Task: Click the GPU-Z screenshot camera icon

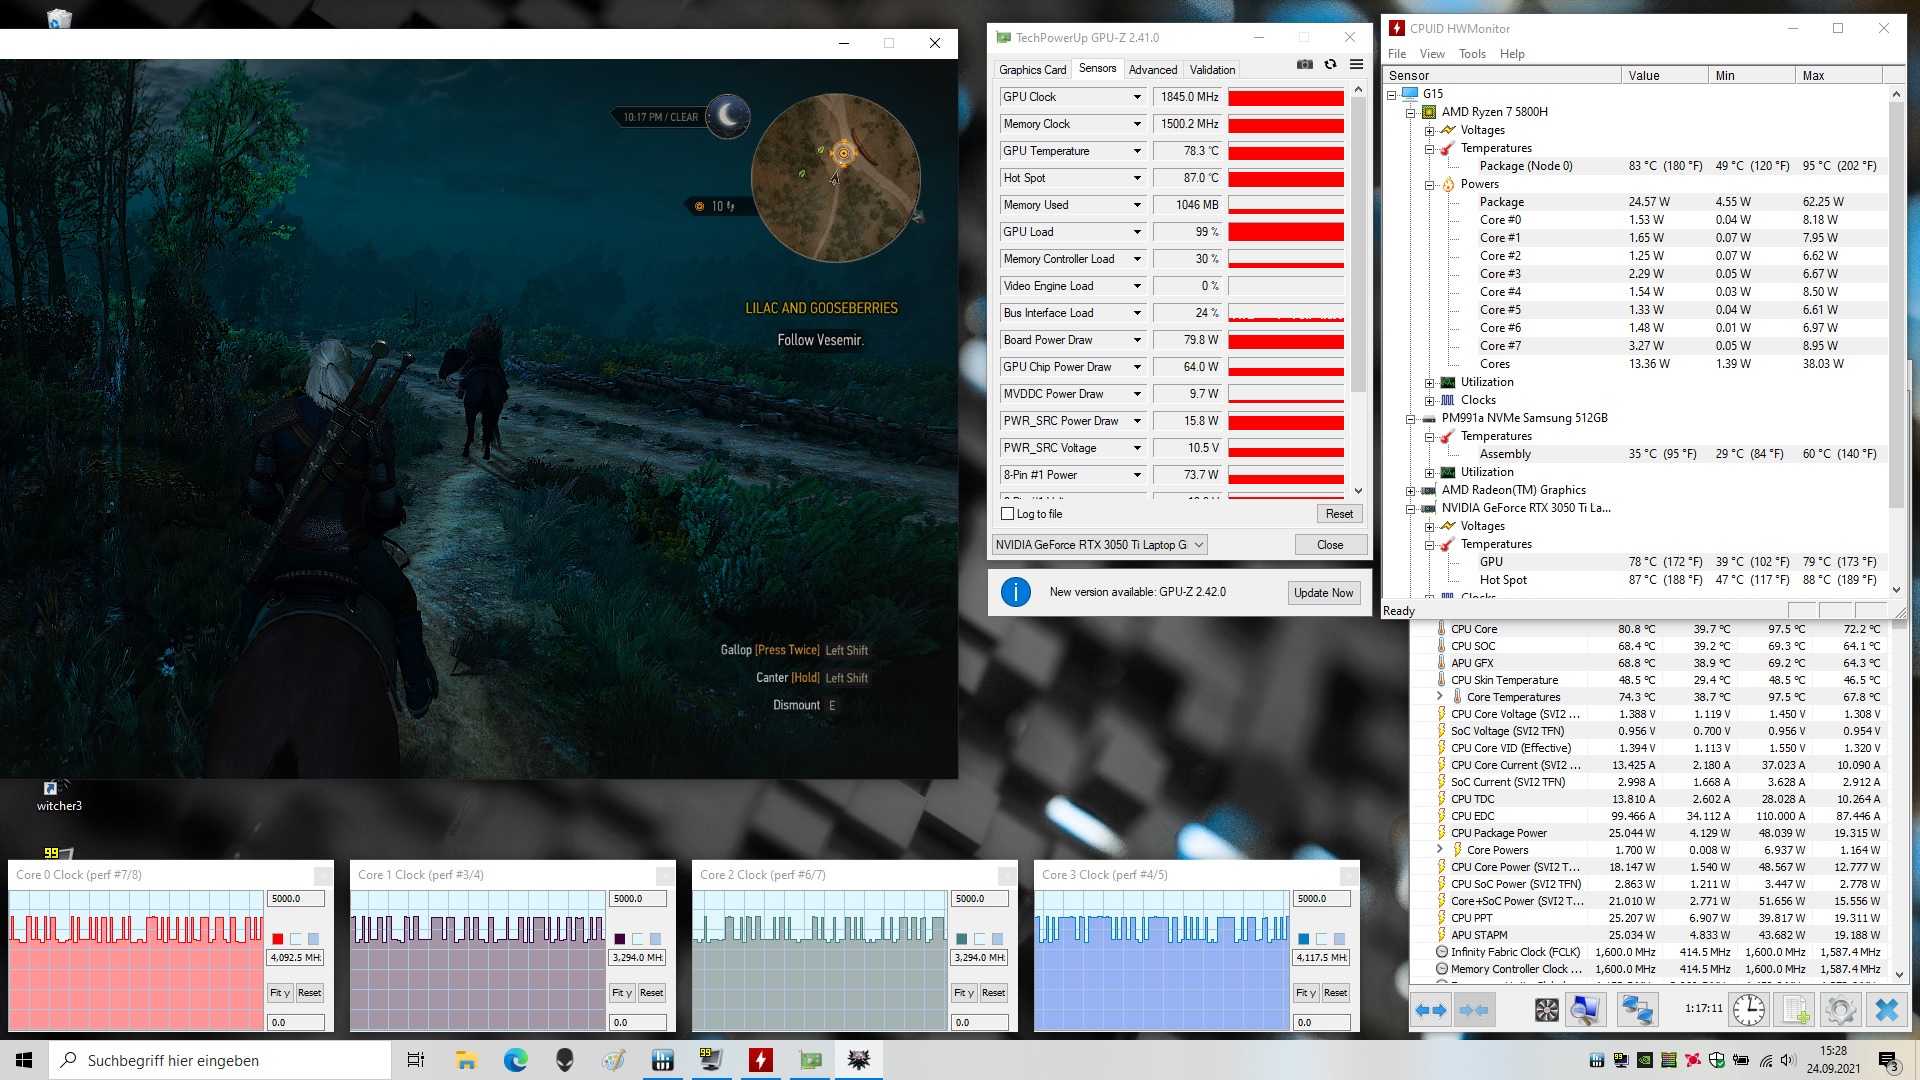Action: 1305,65
